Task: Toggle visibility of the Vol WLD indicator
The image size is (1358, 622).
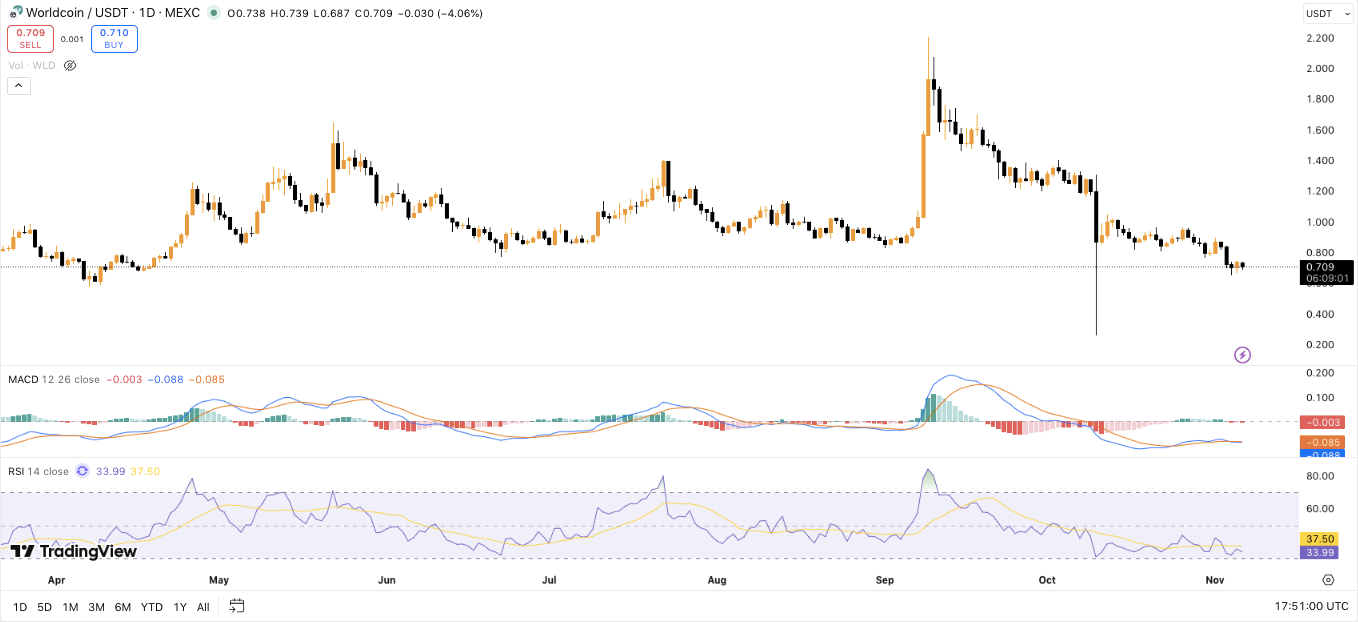Action: (70, 65)
